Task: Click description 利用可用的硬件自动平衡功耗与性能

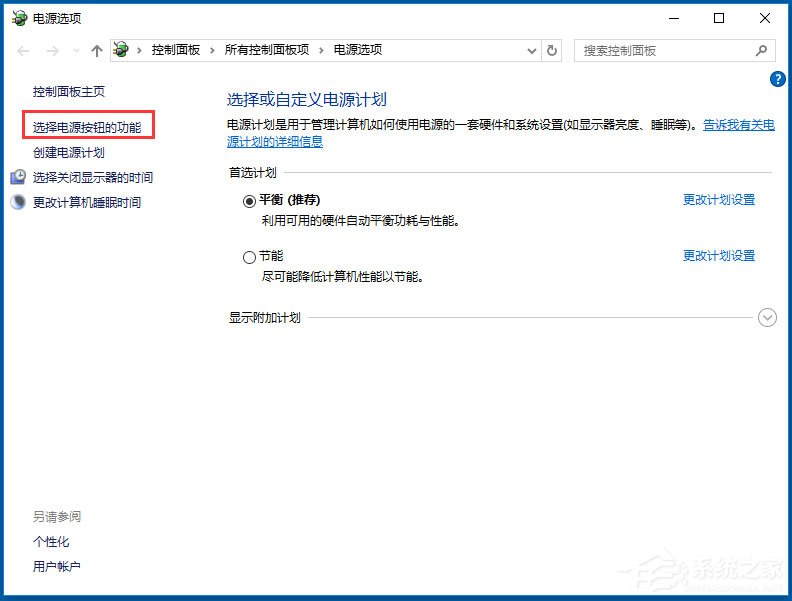Action: click(x=361, y=221)
